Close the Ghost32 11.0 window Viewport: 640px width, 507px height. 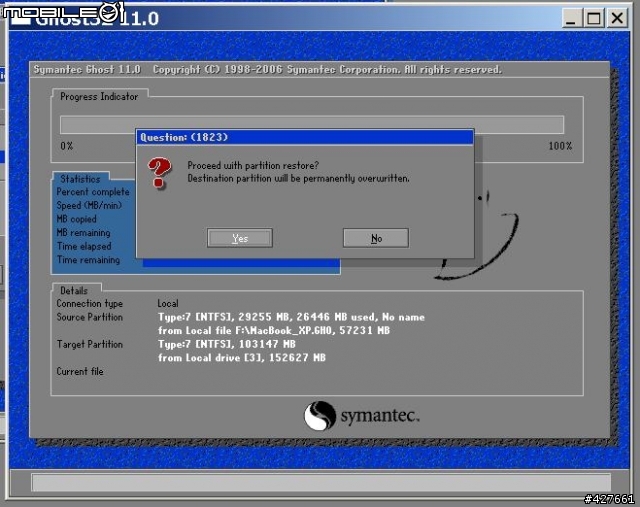click(617, 18)
